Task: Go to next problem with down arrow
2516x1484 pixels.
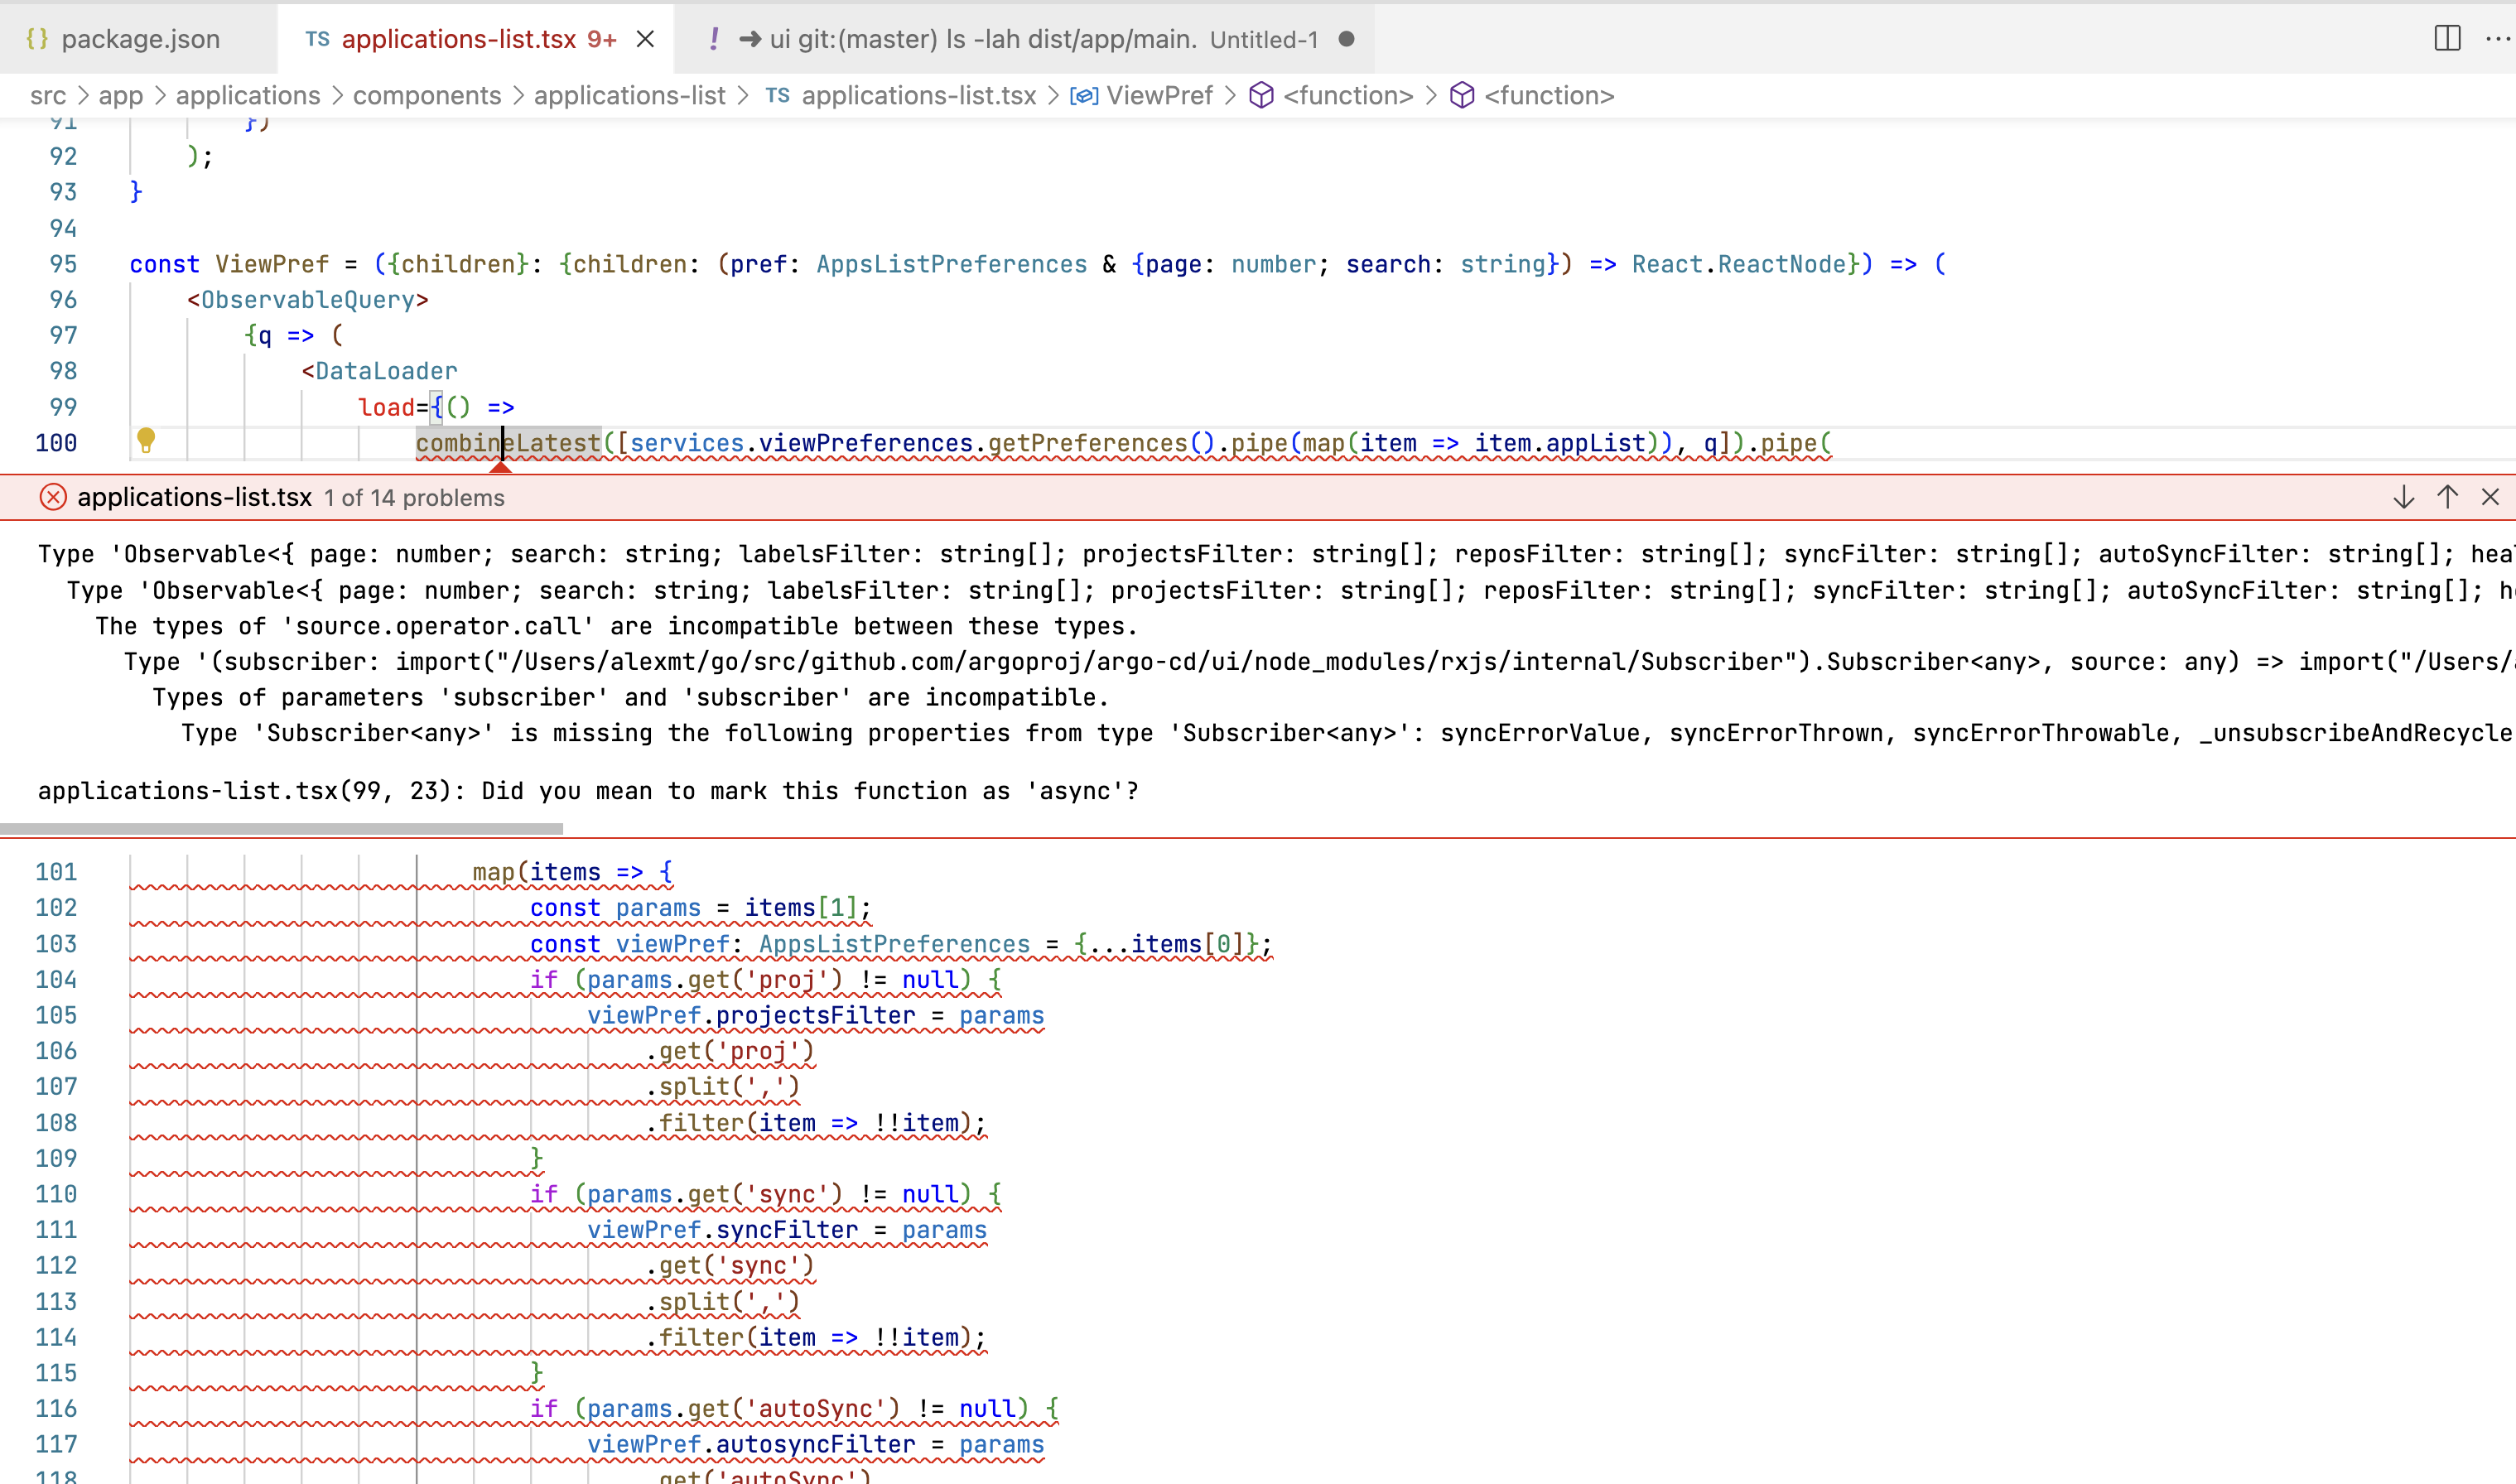Action: tap(2404, 497)
